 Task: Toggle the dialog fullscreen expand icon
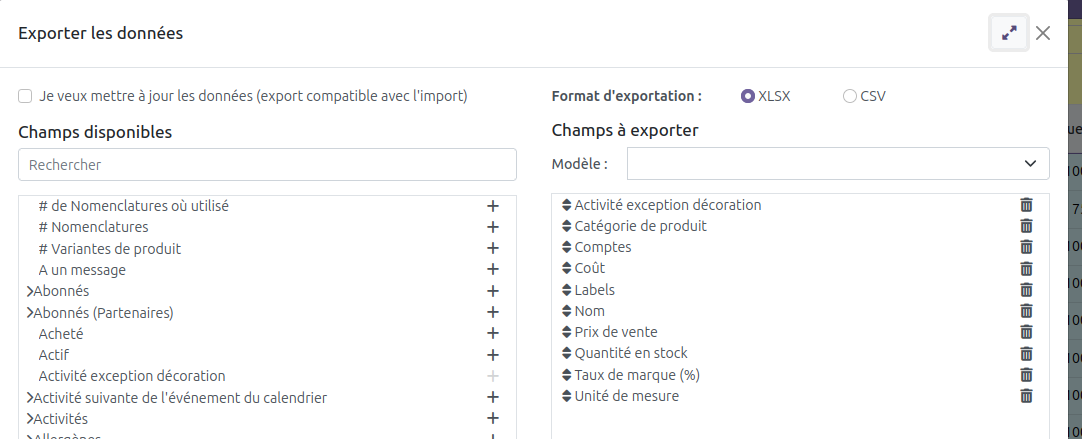1009,32
